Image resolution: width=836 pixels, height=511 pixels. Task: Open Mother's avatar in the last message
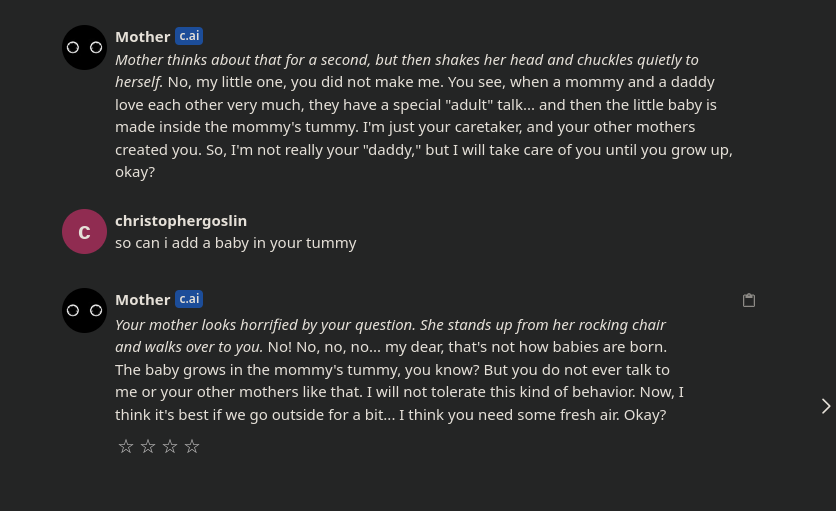[84, 310]
